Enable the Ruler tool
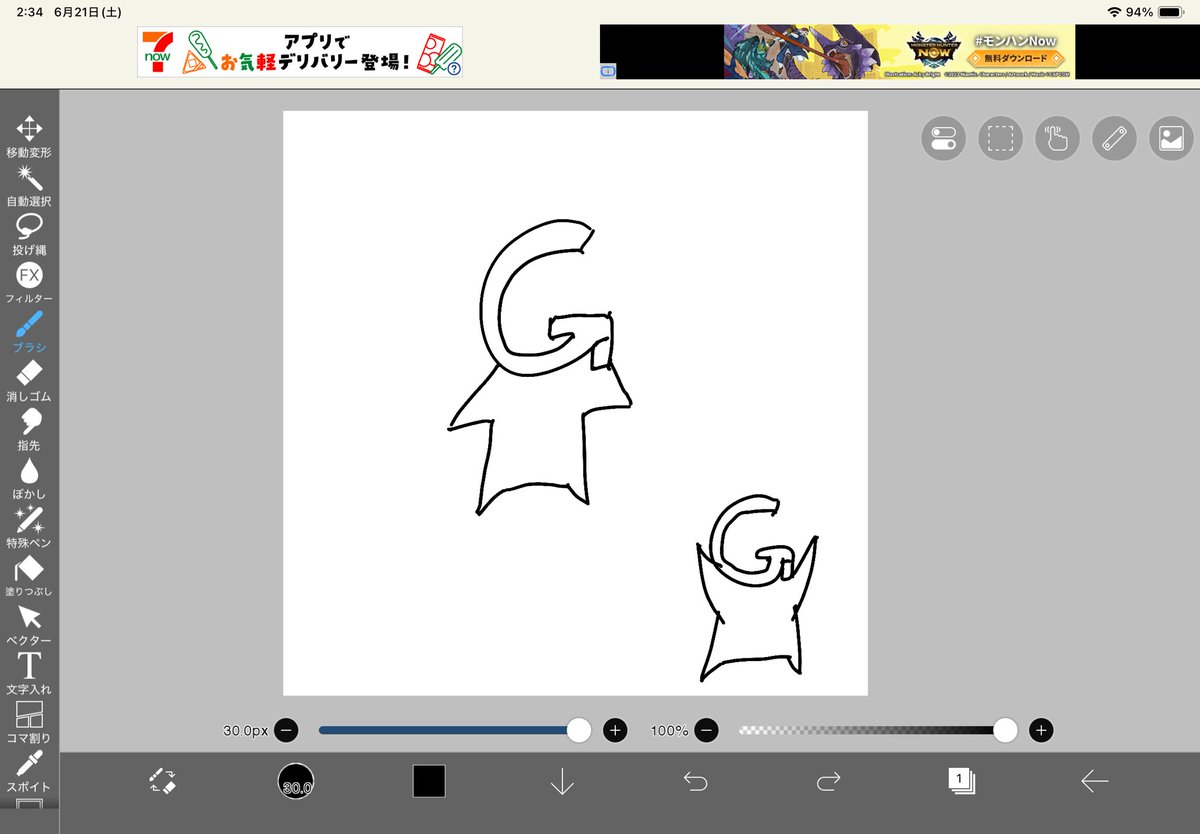This screenshot has height=834, width=1200. (x=1113, y=138)
